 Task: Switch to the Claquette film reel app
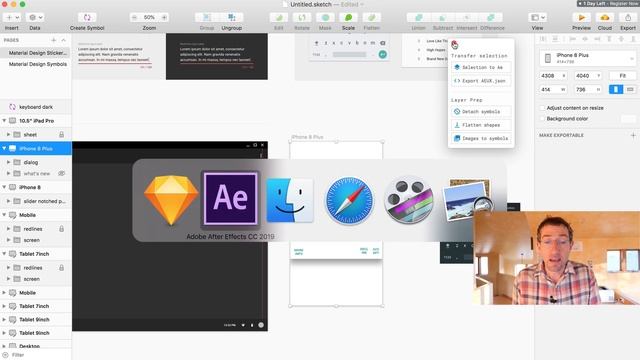[x=409, y=200]
